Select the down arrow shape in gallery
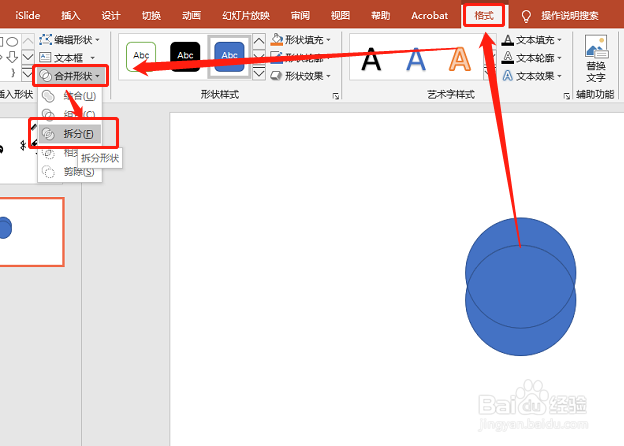 pyautogui.click(x=12, y=57)
